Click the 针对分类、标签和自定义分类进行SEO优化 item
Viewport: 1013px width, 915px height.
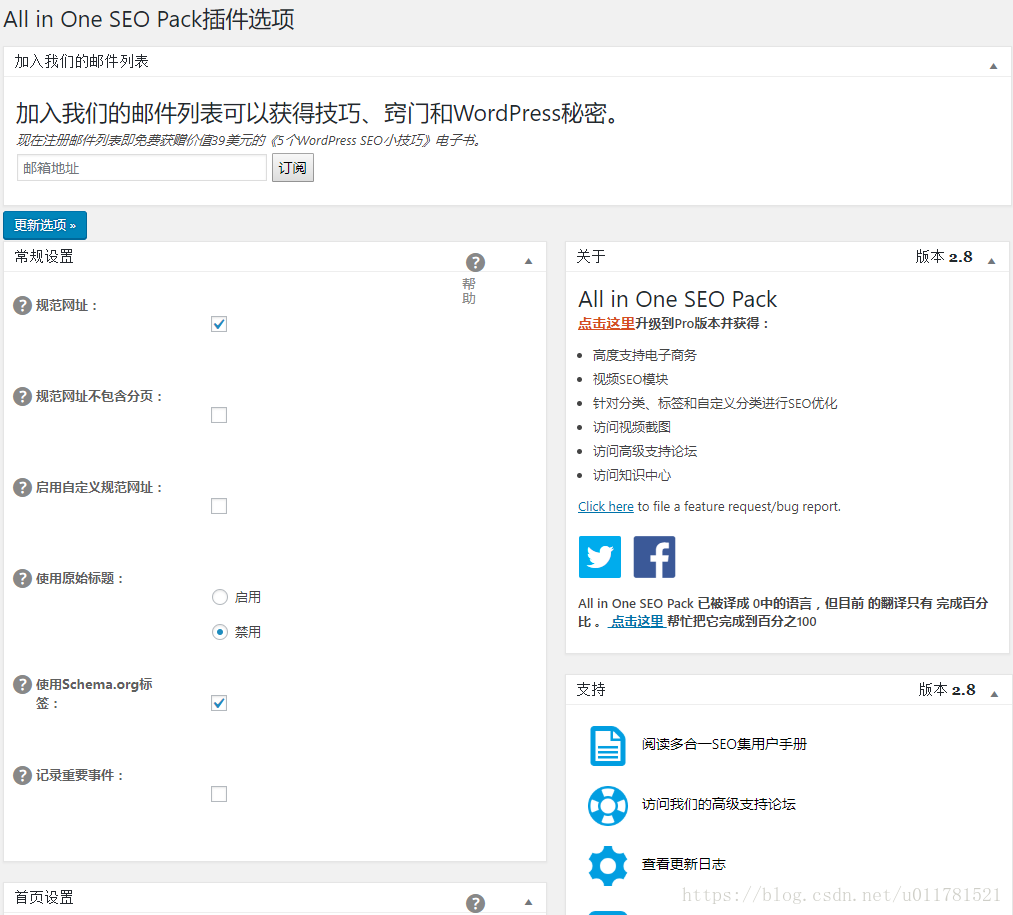tap(715, 403)
